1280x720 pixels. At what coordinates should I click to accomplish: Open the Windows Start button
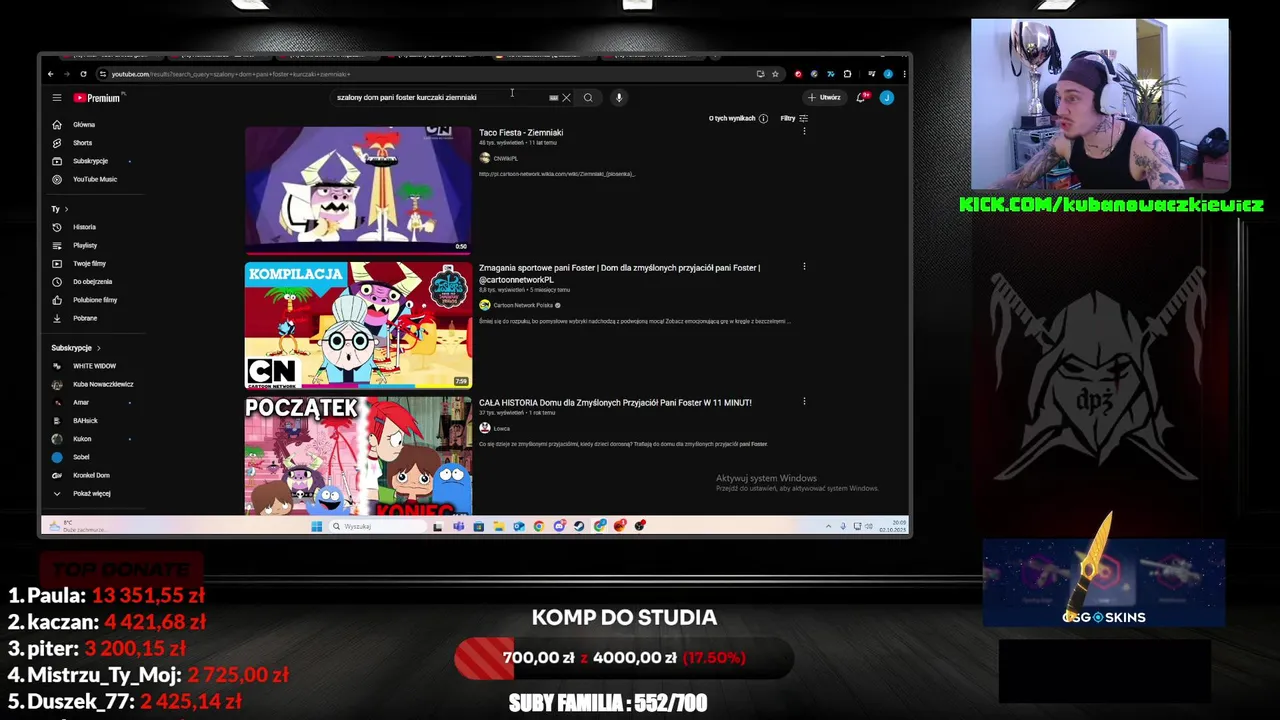pos(317,526)
